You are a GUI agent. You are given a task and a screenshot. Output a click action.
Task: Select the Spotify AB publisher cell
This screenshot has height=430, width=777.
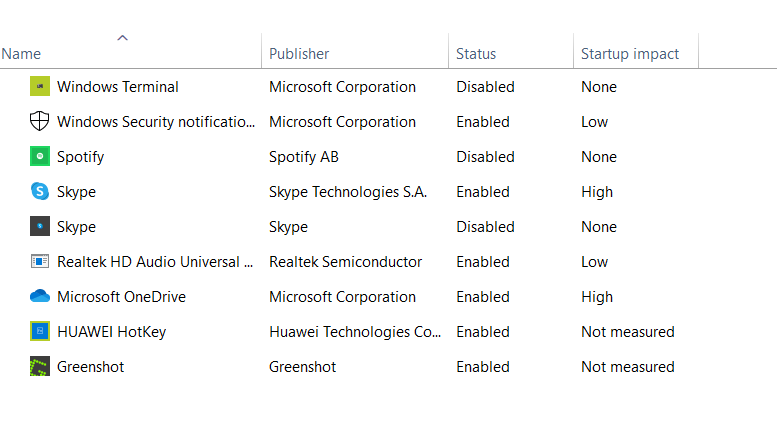click(304, 157)
